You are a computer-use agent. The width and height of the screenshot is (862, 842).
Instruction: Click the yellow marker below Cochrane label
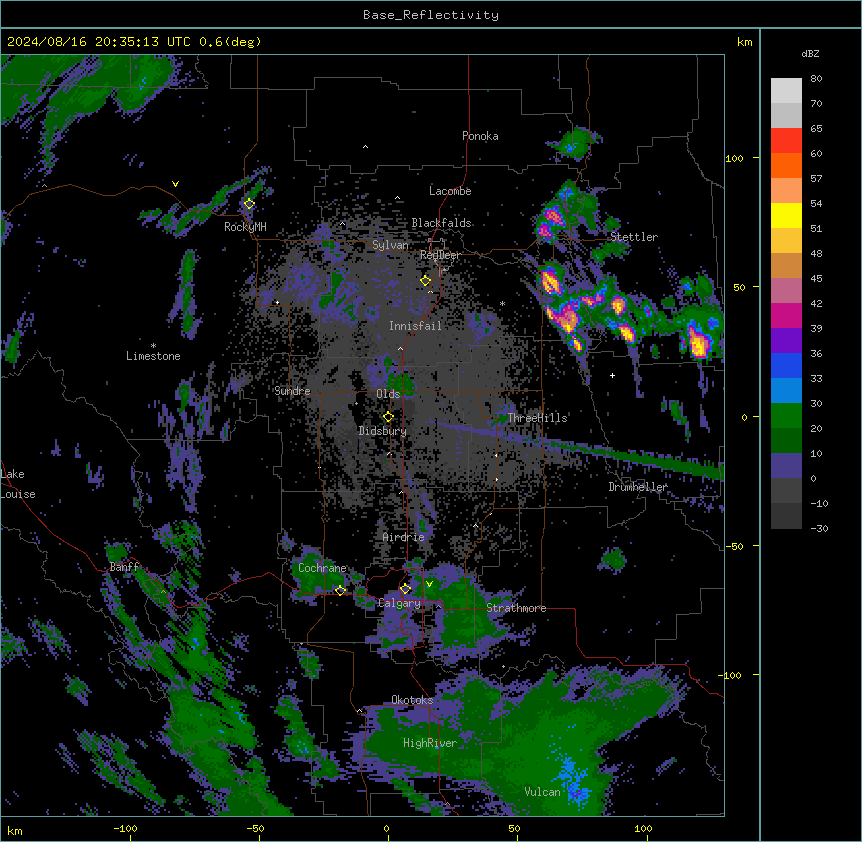340,591
